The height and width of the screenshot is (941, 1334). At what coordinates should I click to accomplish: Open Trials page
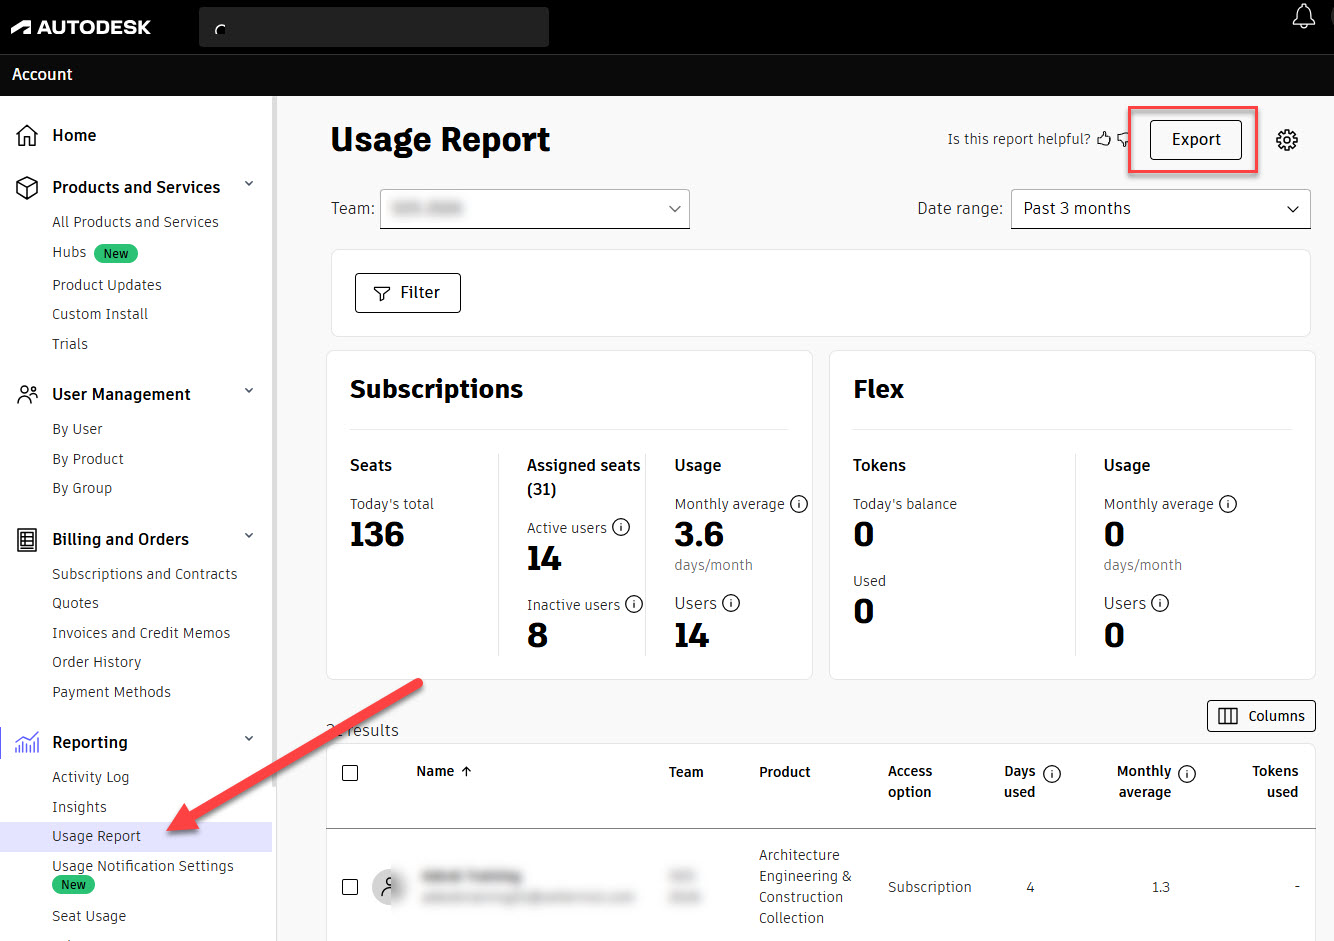(x=70, y=344)
